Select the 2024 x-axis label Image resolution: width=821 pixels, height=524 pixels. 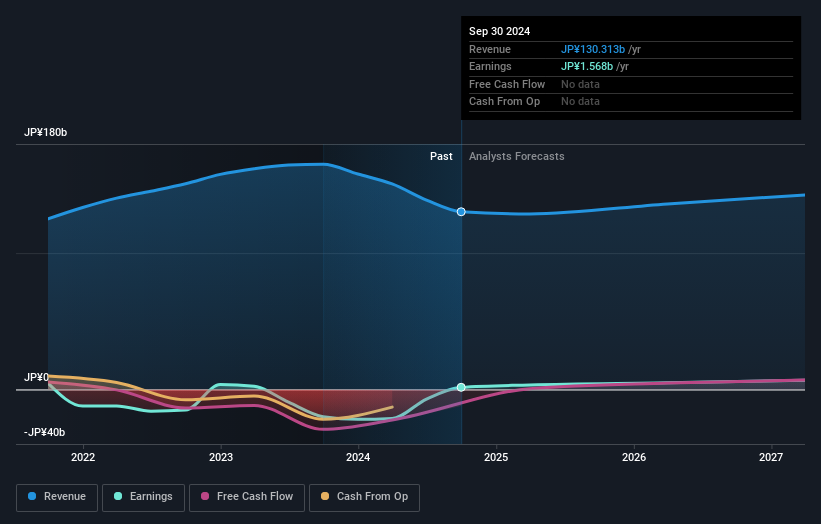point(358,458)
